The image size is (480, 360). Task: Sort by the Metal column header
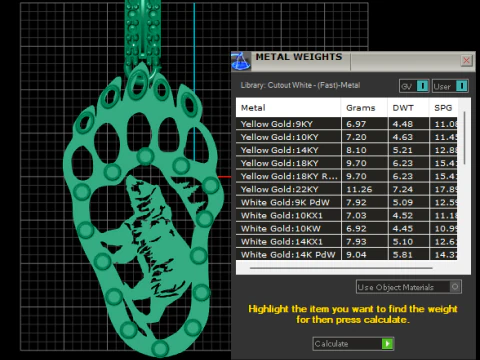pos(288,108)
